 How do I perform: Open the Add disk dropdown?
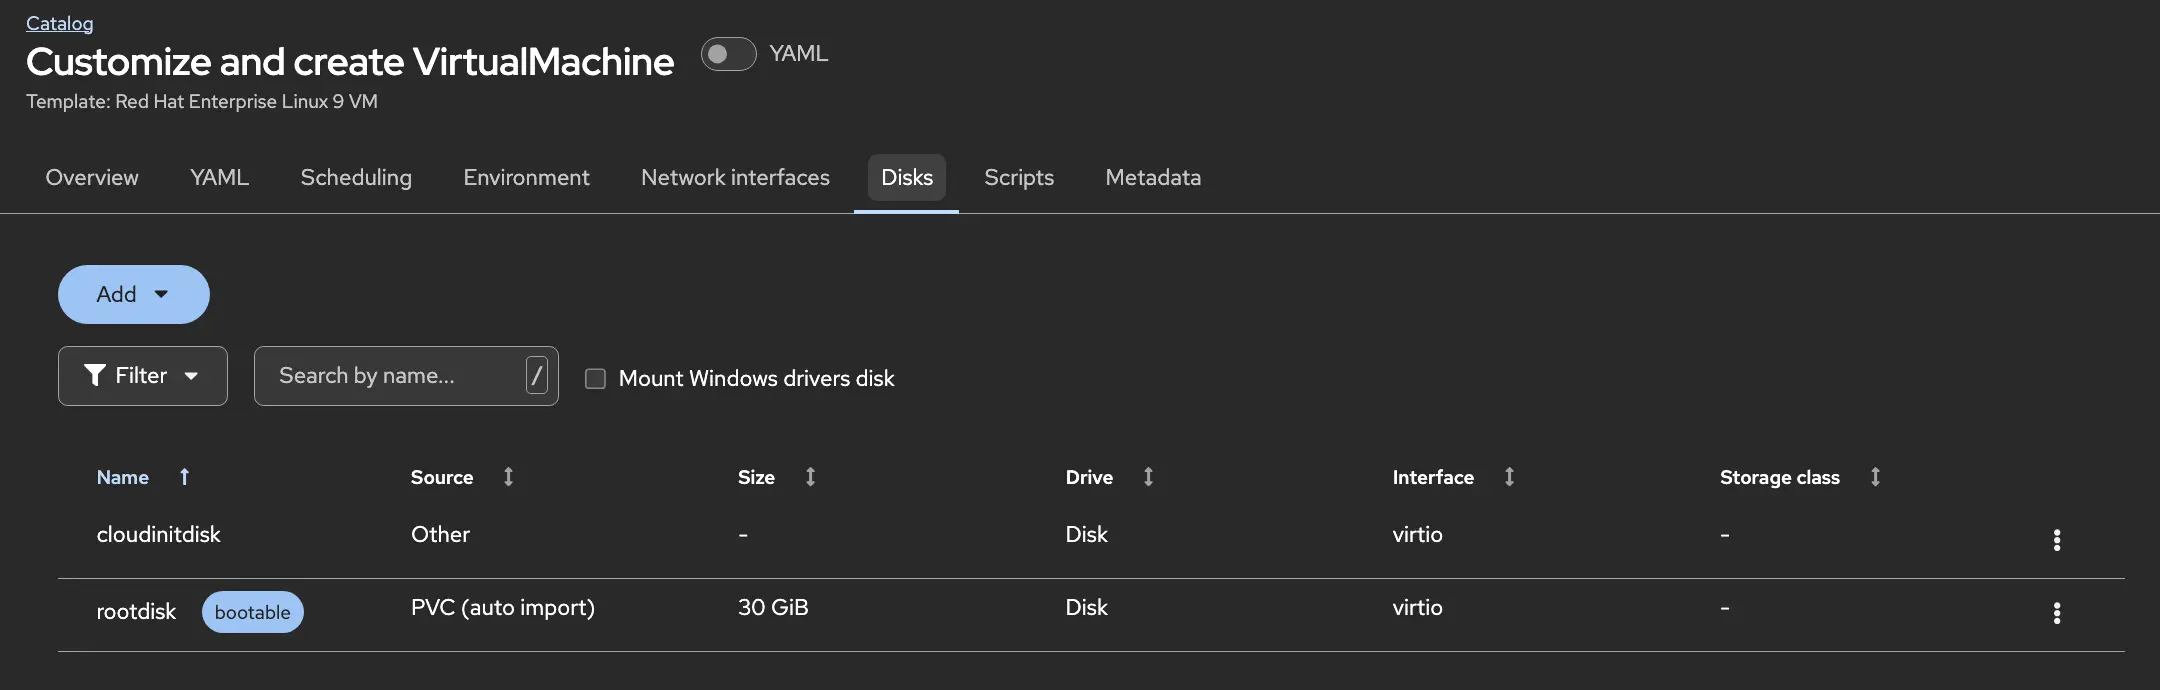coord(134,294)
